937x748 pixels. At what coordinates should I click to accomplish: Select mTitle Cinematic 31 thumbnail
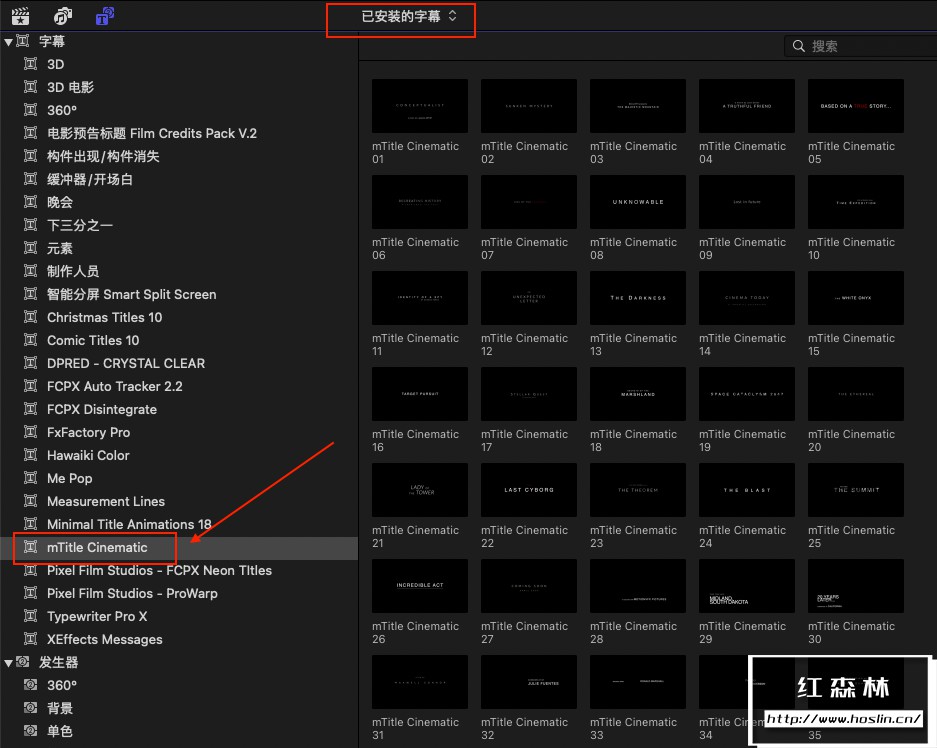[x=420, y=682]
